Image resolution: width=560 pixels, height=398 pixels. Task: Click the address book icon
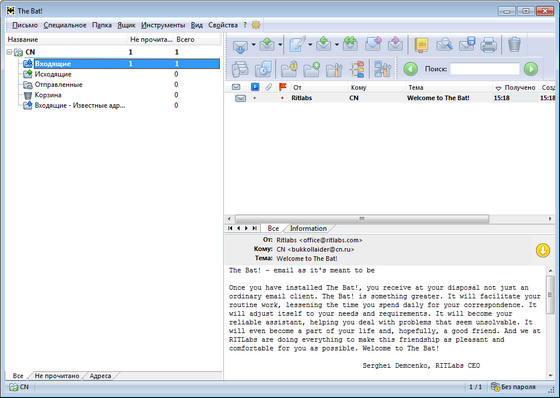click(421, 45)
